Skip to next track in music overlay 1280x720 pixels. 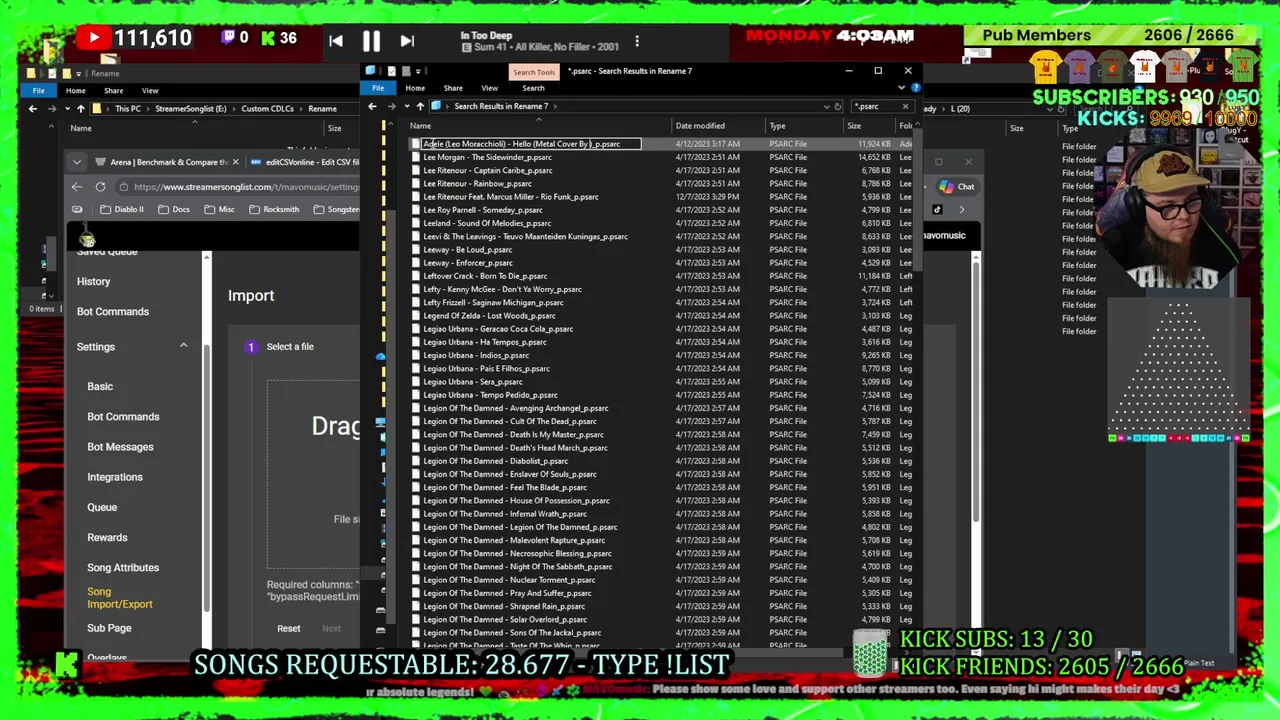[x=407, y=41]
